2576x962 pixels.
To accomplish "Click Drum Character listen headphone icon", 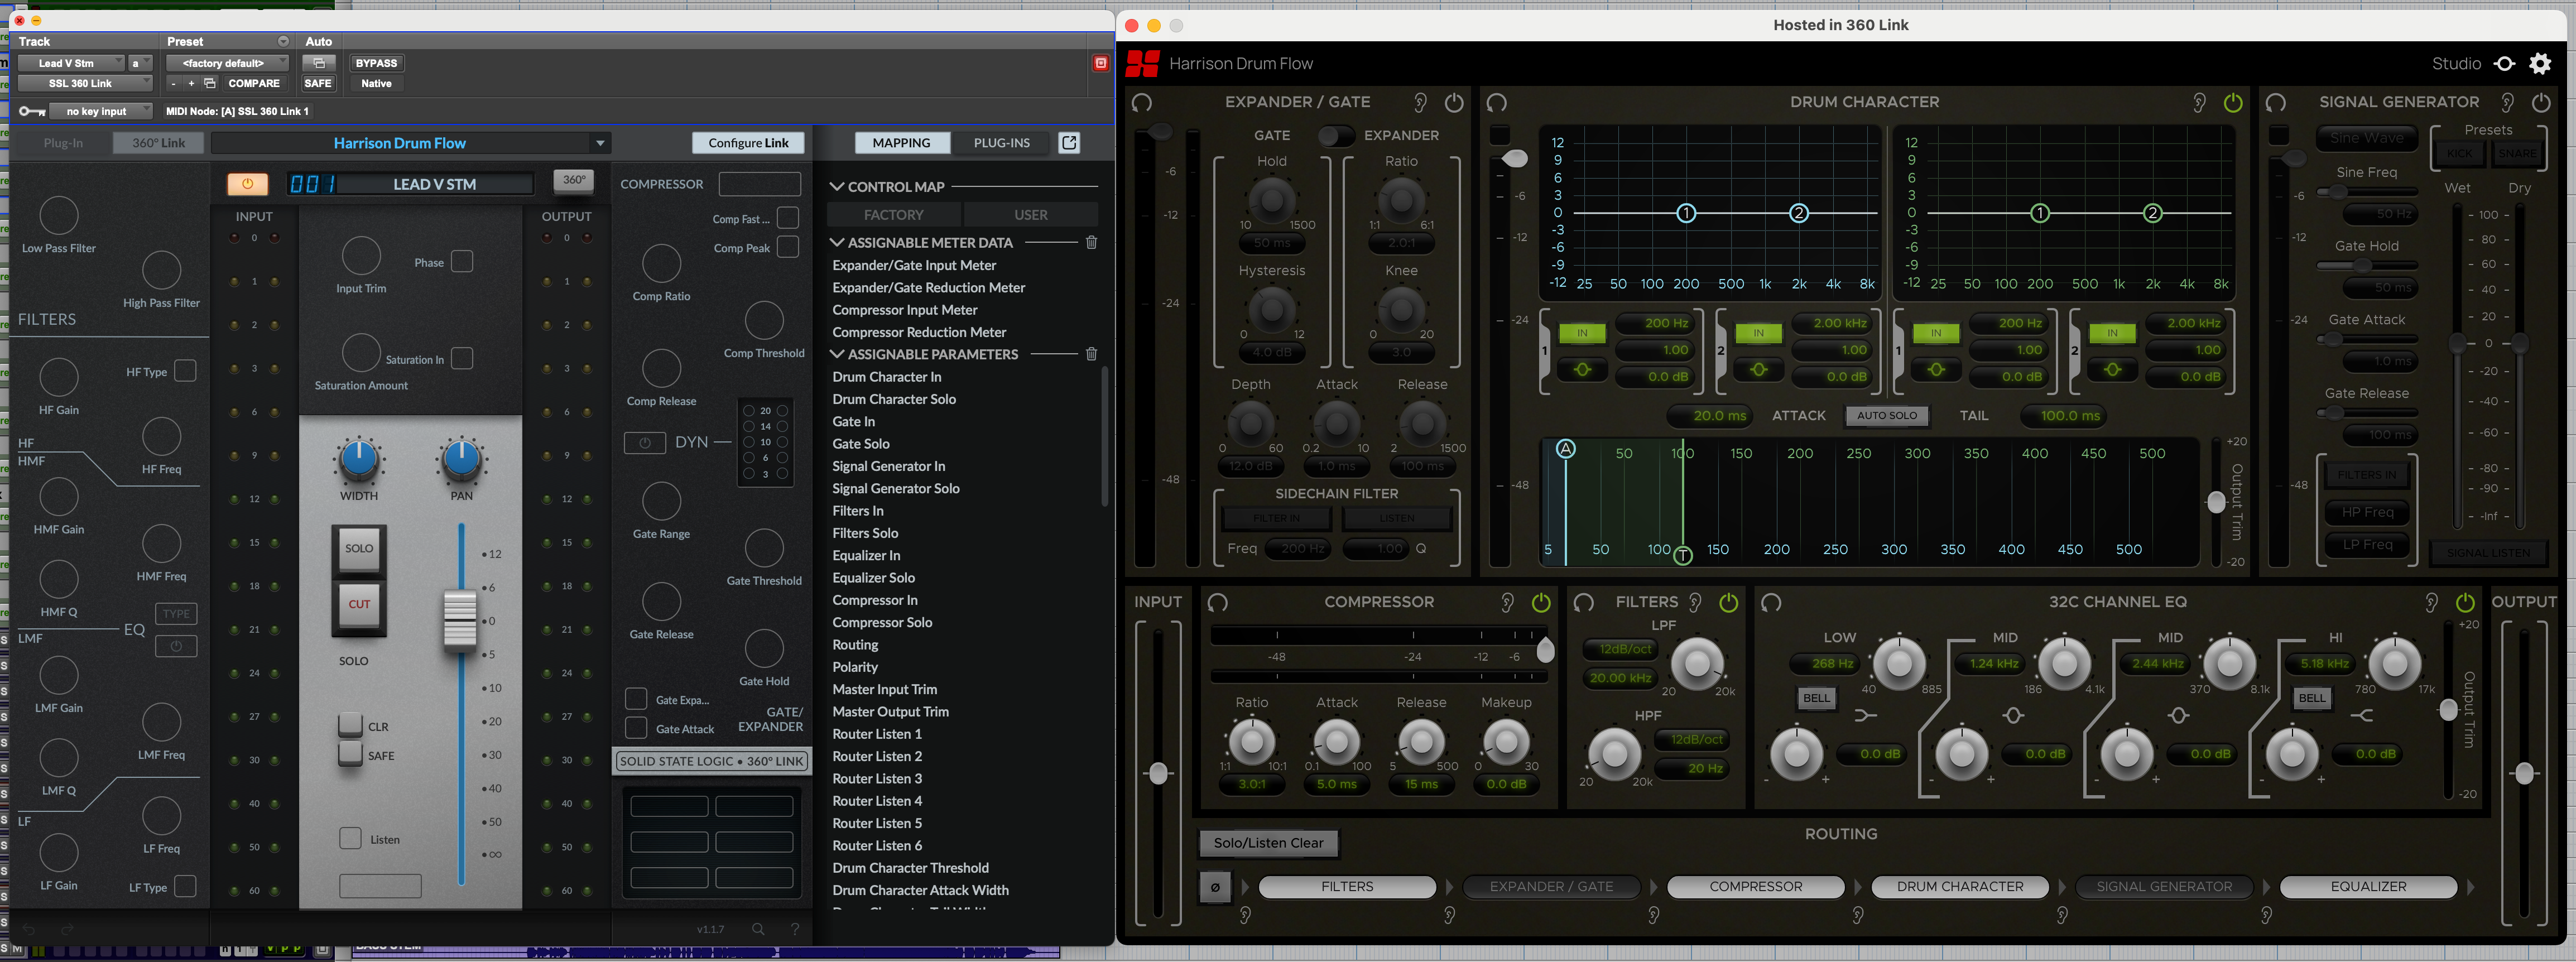I will (x=1496, y=102).
